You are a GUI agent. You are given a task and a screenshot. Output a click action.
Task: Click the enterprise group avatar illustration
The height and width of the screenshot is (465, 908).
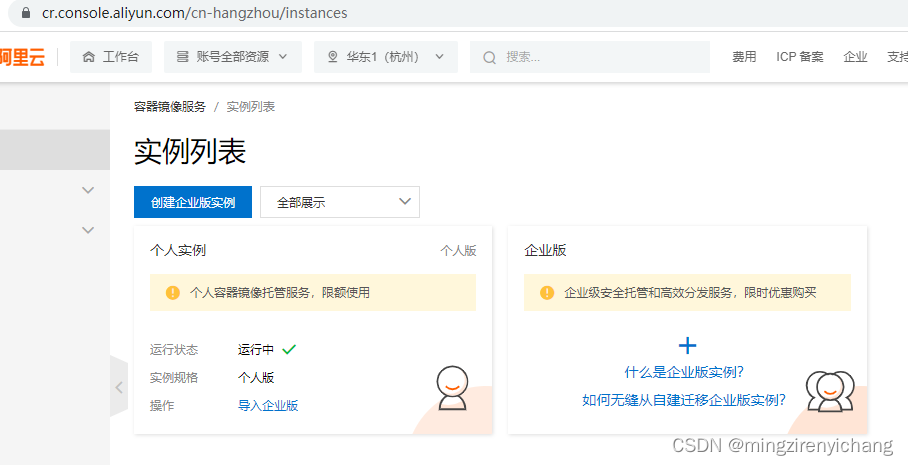pos(830,391)
